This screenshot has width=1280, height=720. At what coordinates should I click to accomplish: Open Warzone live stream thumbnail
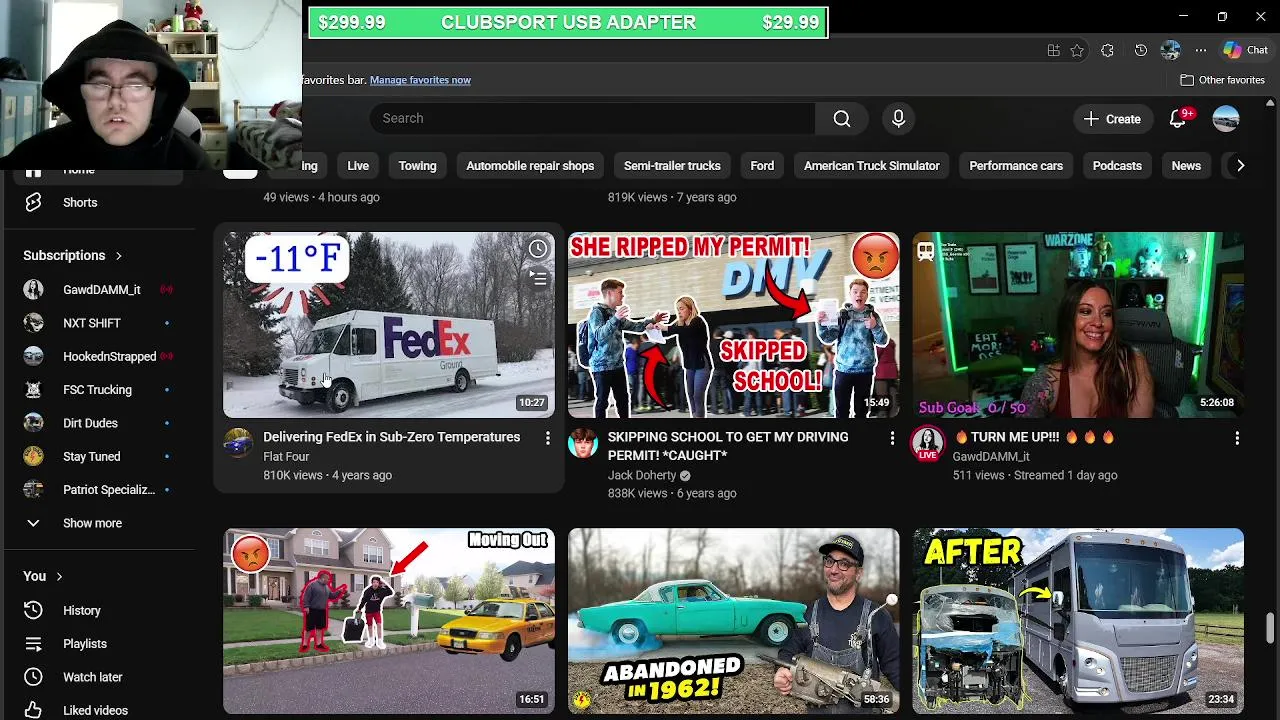(x=1078, y=325)
